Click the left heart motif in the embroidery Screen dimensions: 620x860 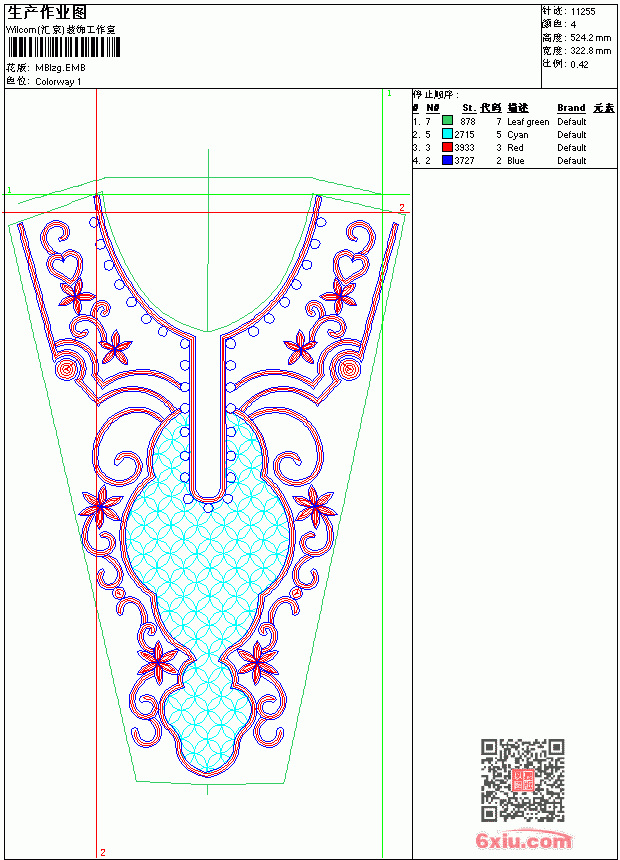point(64,264)
